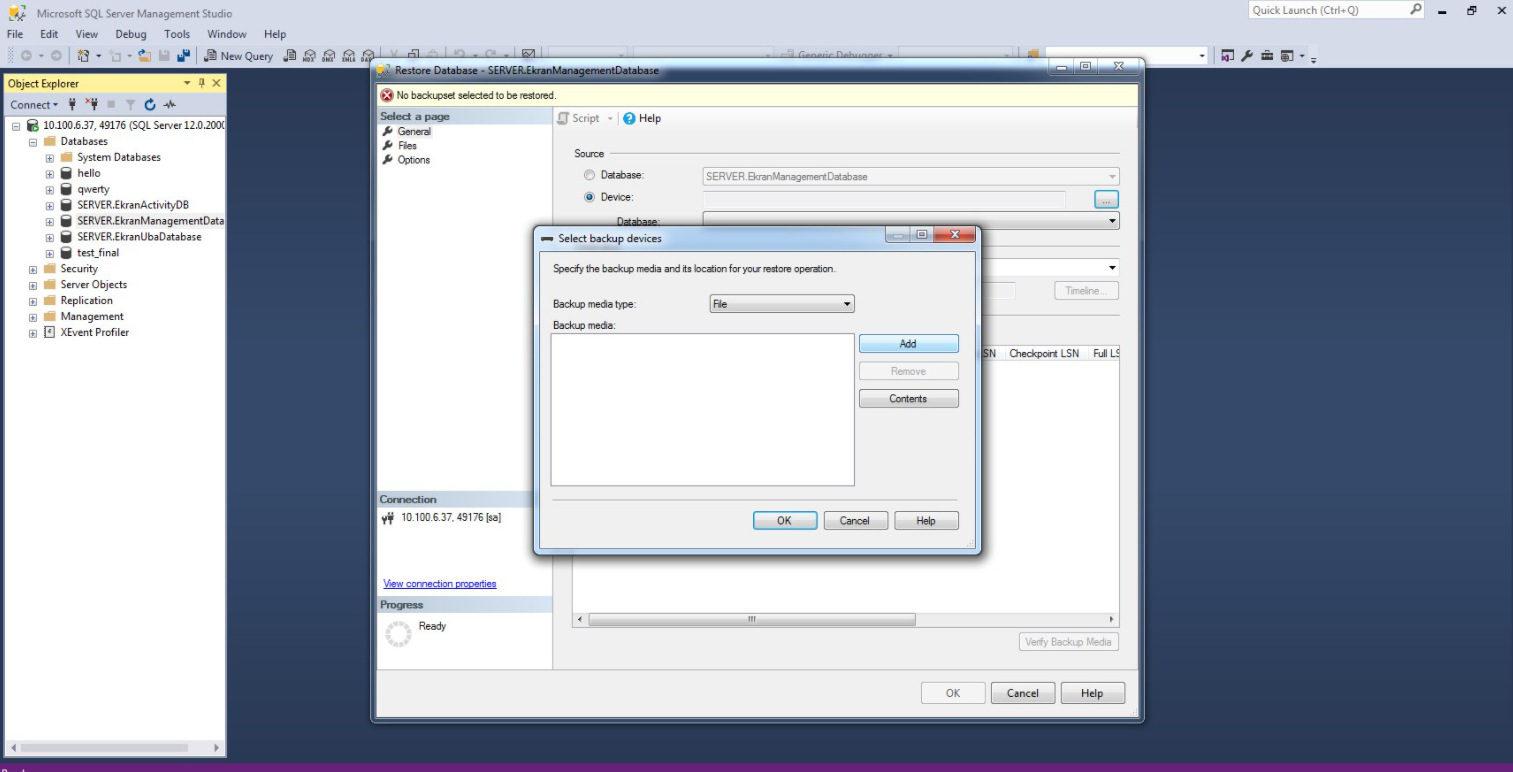This screenshot has width=1513, height=772.
Task: Expand the System Databases folder
Action: pos(50,158)
